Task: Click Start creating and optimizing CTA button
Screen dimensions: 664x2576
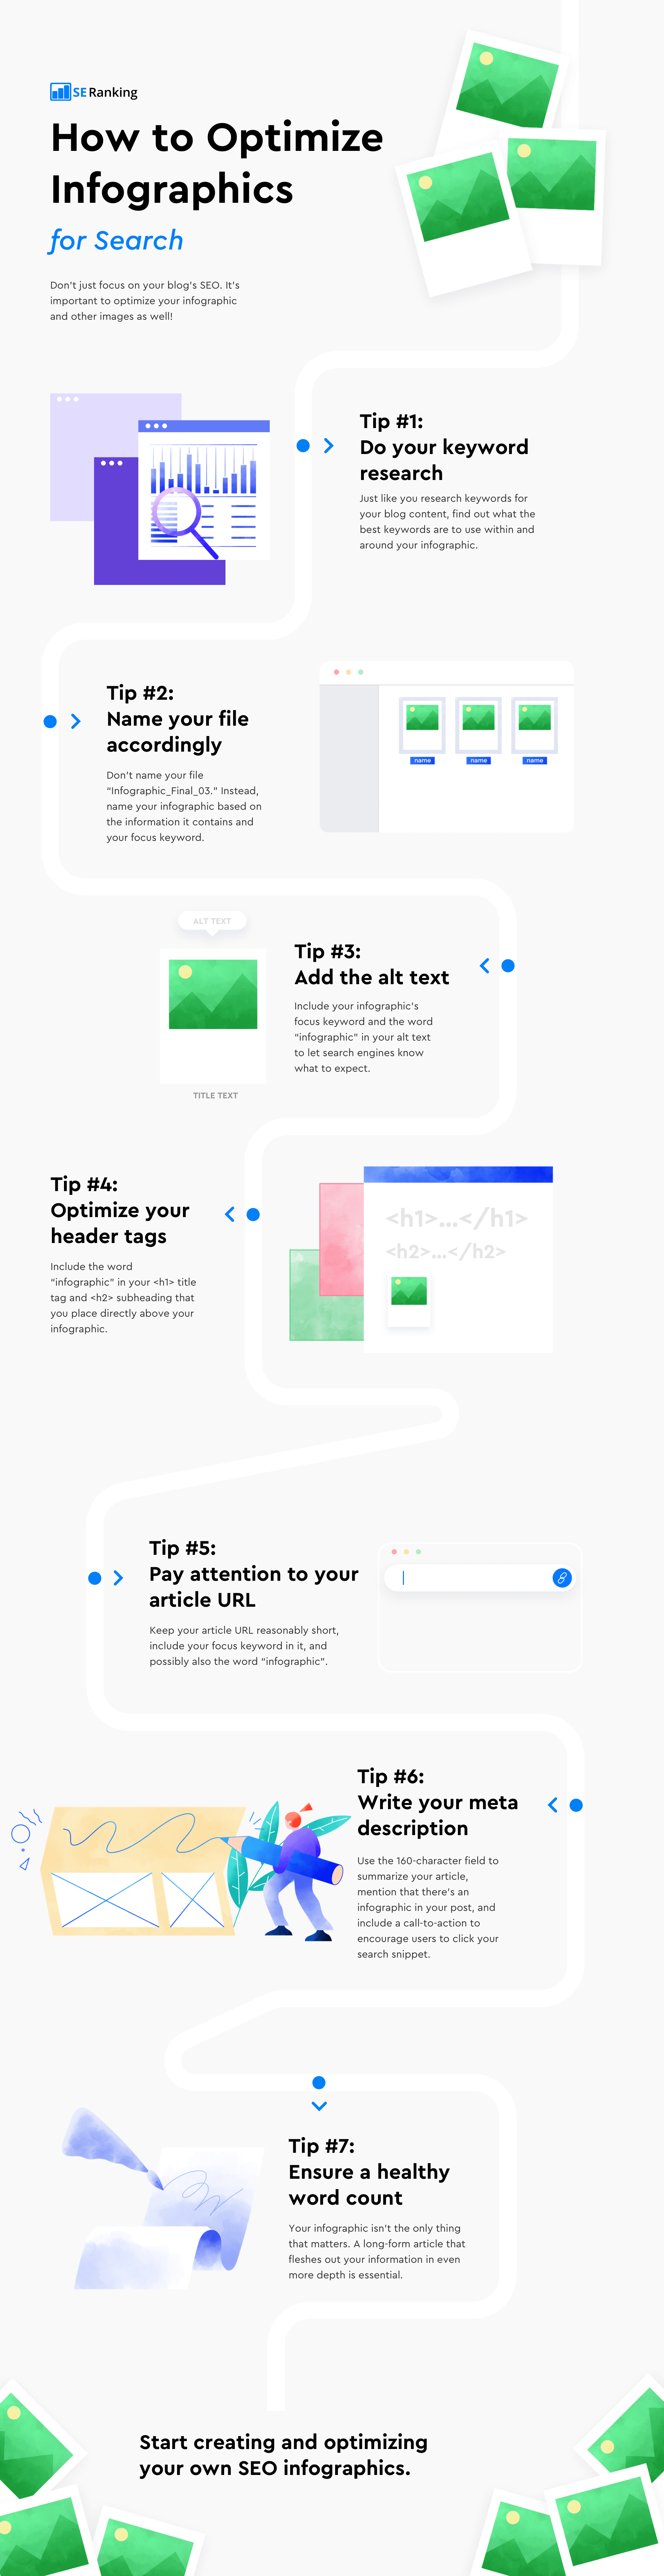Action: pyautogui.click(x=332, y=2438)
